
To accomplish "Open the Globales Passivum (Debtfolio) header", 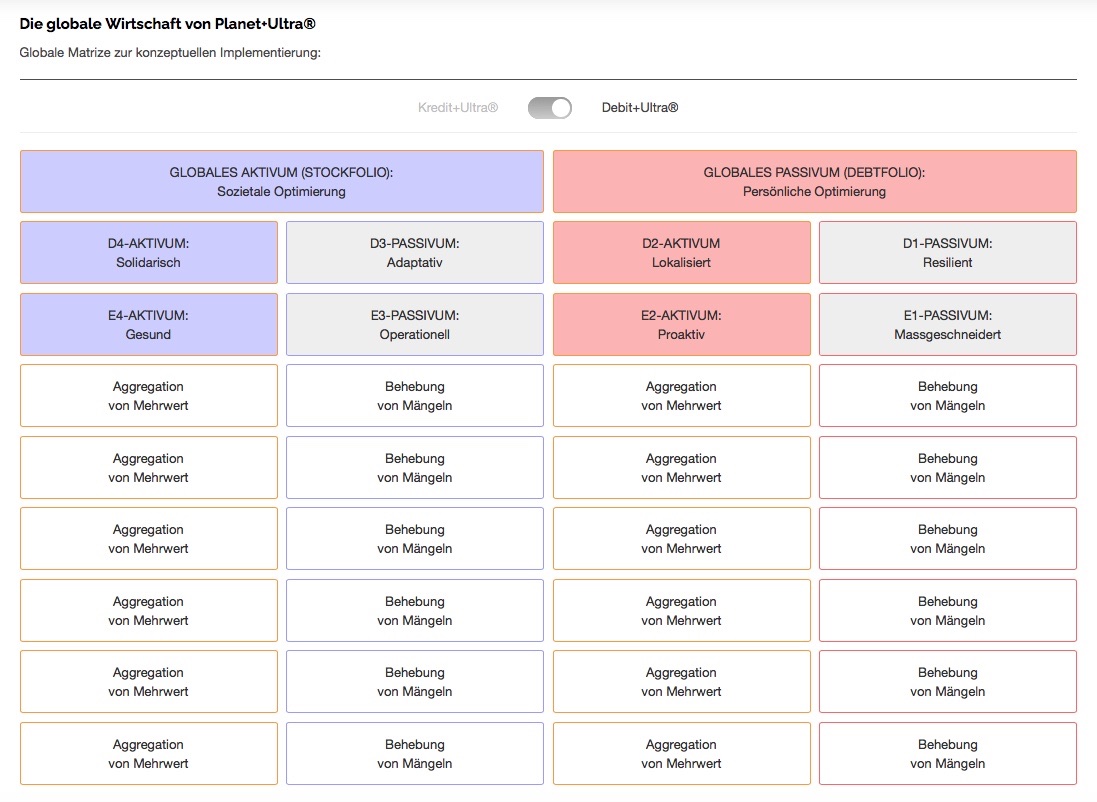I will (x=815, y=182).
